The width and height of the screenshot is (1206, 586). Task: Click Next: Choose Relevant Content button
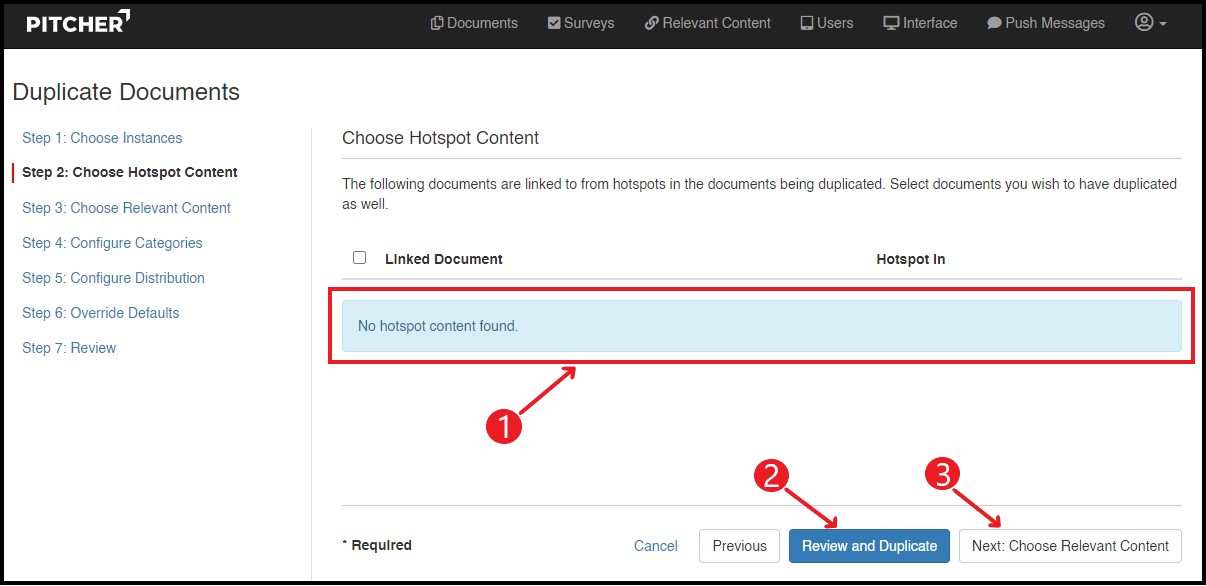click(1070, 546)
